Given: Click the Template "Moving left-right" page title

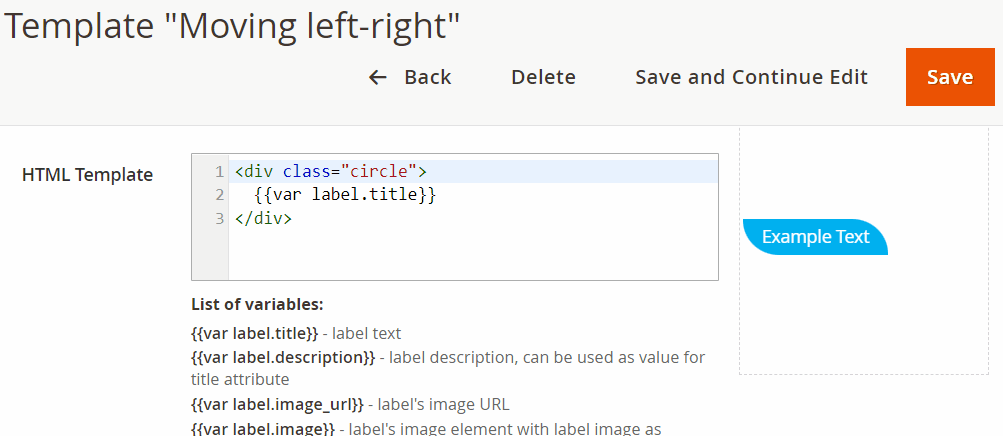Looking at the screenshot, I should click(x=232, y=26).
